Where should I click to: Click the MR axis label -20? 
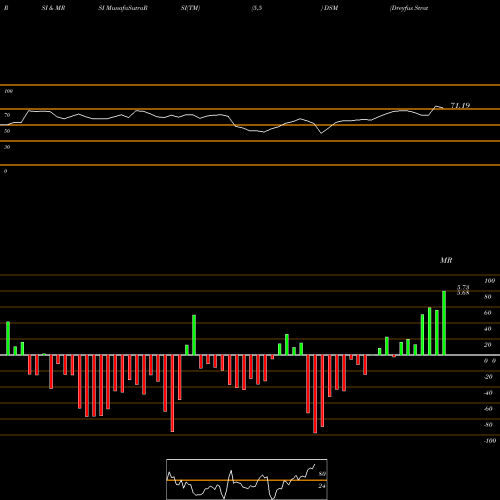488,377
